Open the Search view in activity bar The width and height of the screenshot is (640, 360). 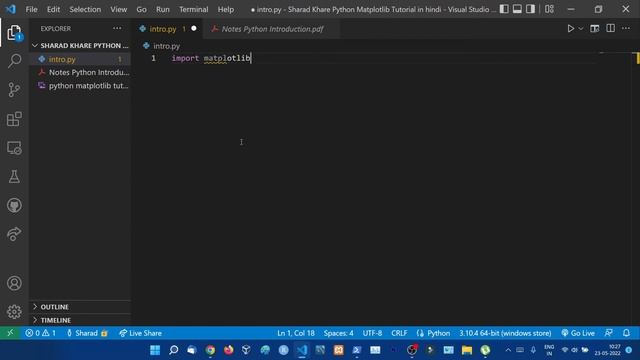click(x=14, y=61)
